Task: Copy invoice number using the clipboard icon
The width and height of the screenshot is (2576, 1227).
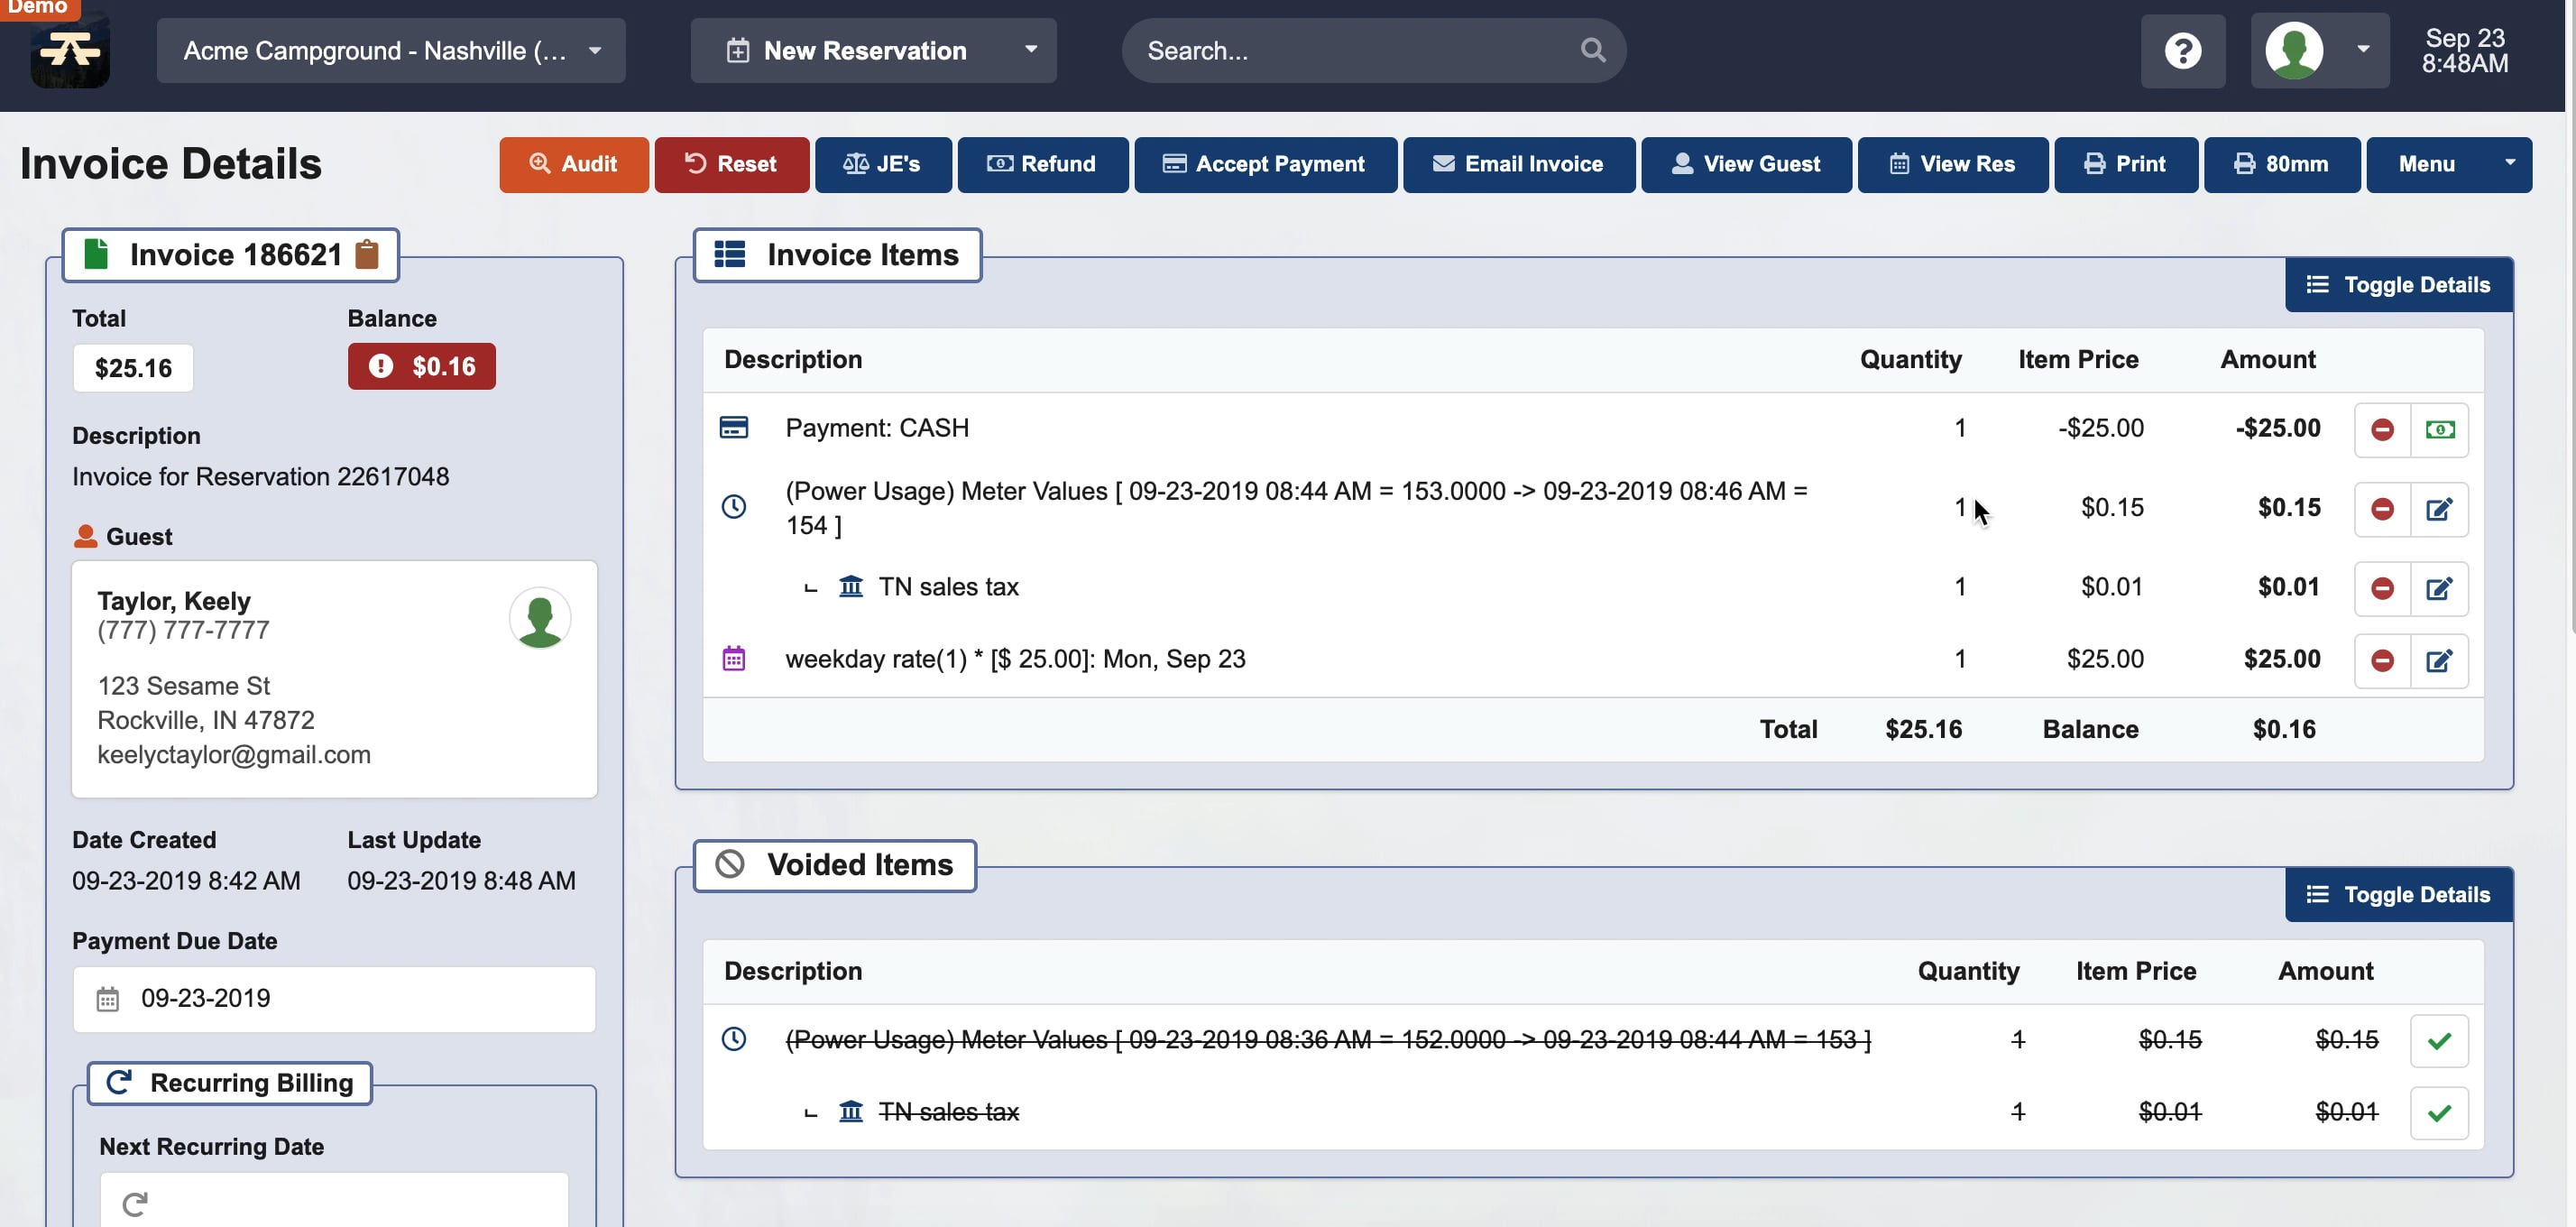Action: (366, 255)
